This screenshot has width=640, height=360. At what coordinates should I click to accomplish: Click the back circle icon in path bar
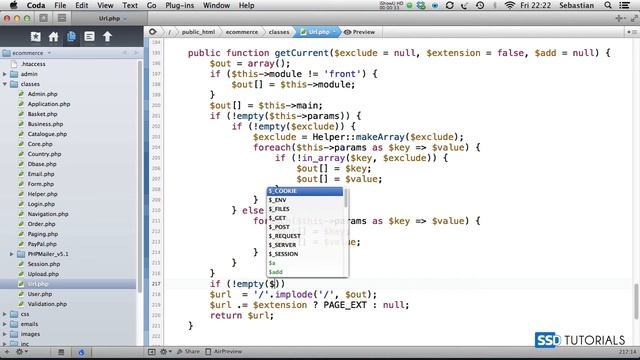tap(153, 32)
